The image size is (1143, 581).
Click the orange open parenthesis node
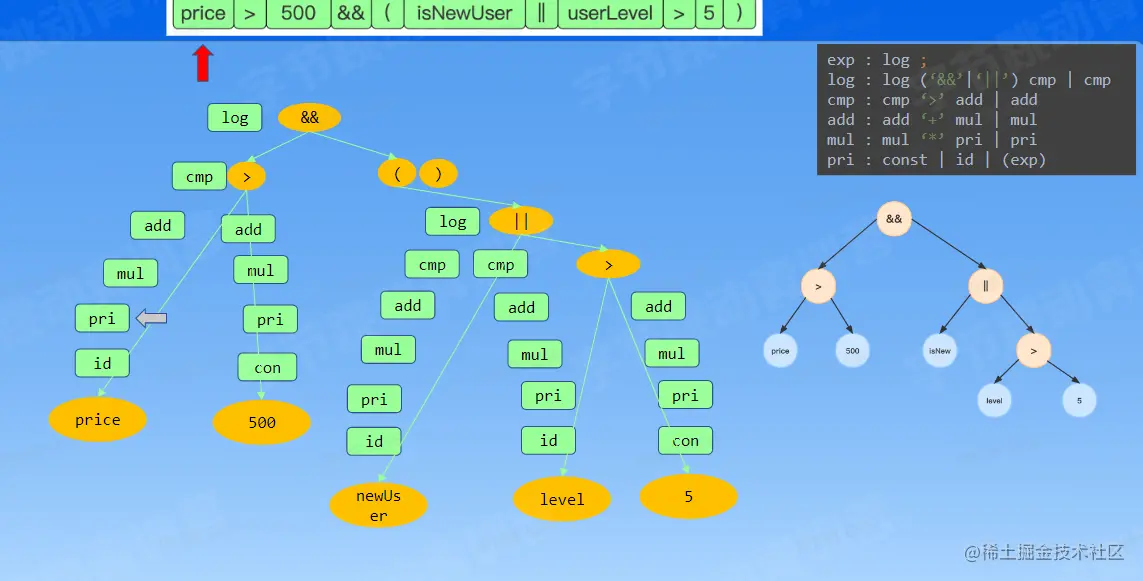point(397,173)
